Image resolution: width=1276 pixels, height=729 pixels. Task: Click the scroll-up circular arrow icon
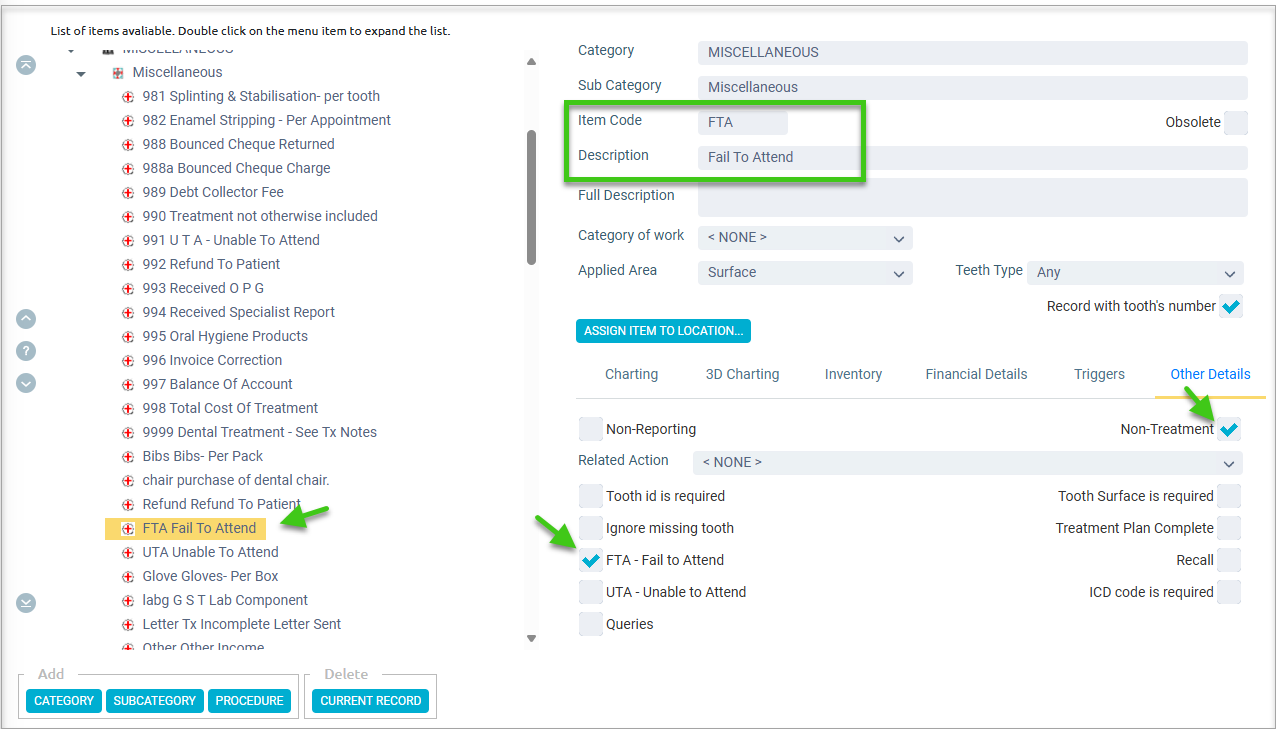coord(26,319)
